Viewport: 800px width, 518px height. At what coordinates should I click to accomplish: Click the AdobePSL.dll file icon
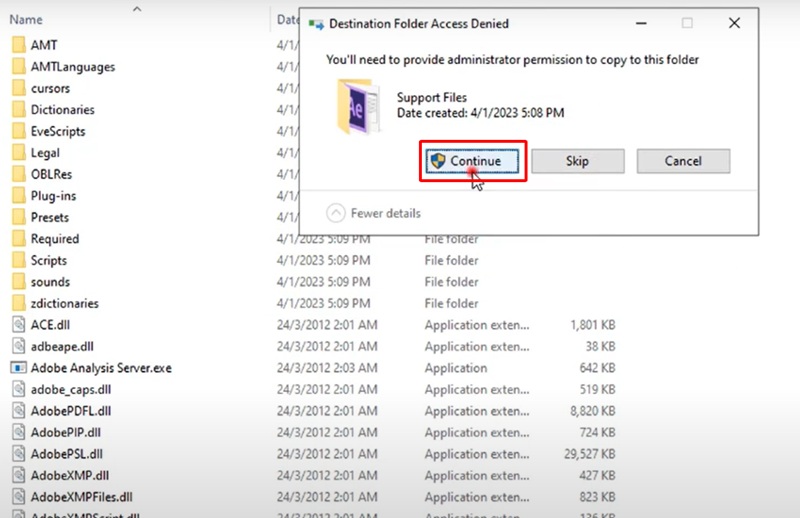(x=19, y=453)
